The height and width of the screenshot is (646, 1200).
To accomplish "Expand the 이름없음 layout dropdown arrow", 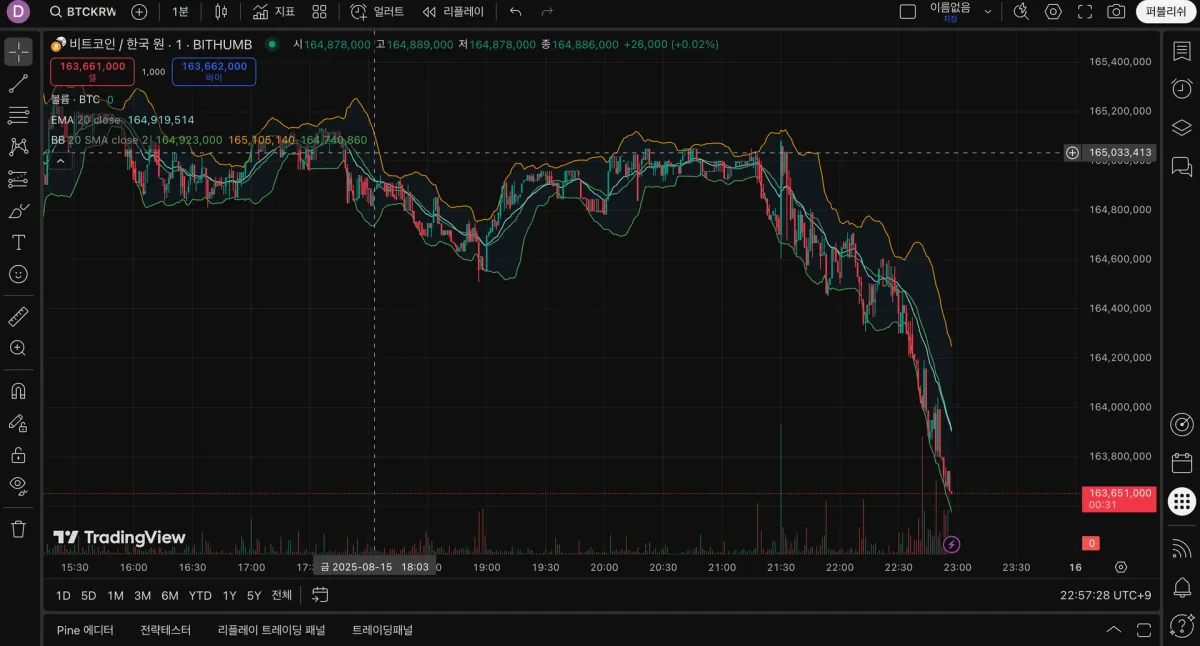I will [988, 12].
